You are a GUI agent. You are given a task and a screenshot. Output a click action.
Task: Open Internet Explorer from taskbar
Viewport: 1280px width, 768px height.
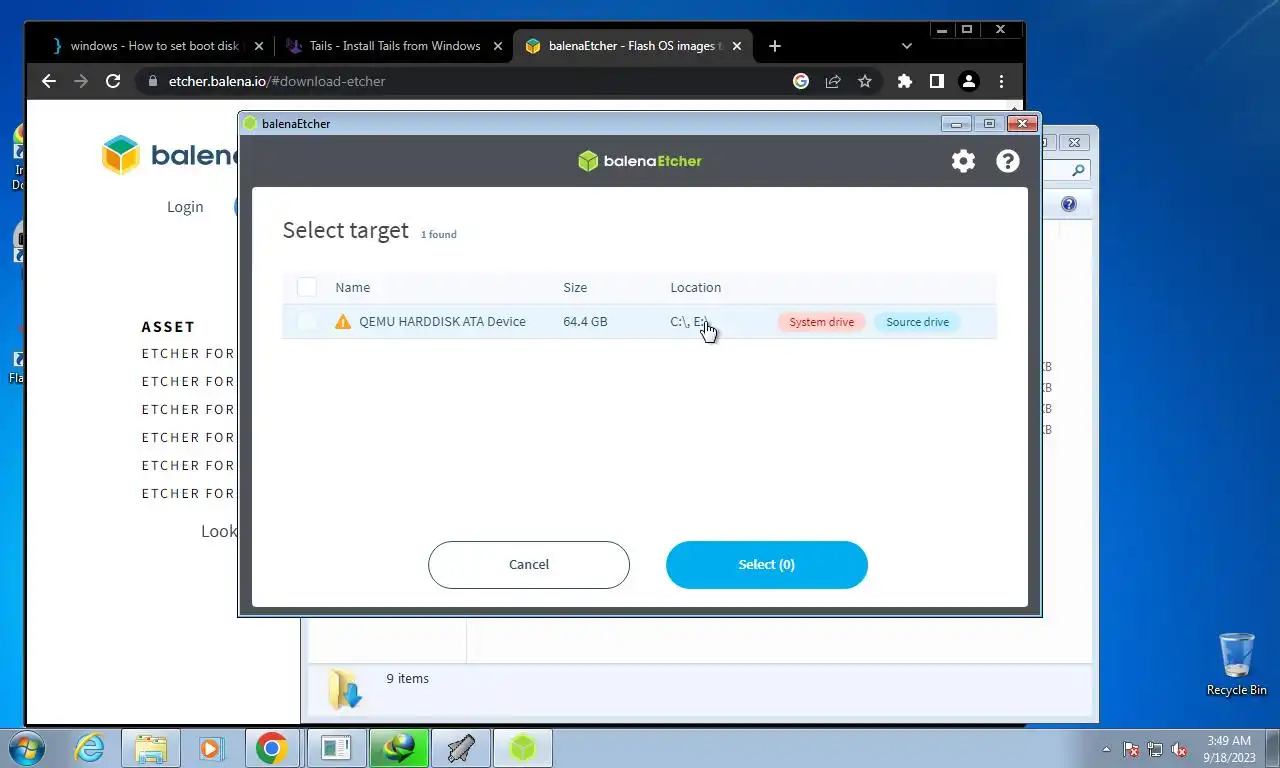click(x=90, y=748)
